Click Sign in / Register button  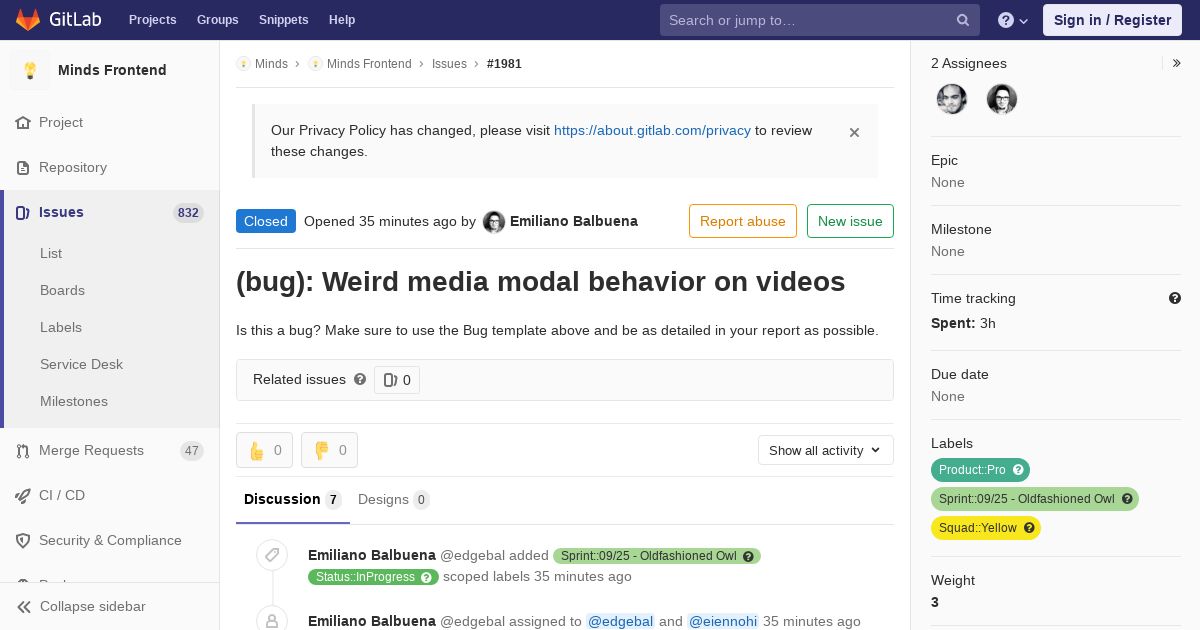[1112, 20]
